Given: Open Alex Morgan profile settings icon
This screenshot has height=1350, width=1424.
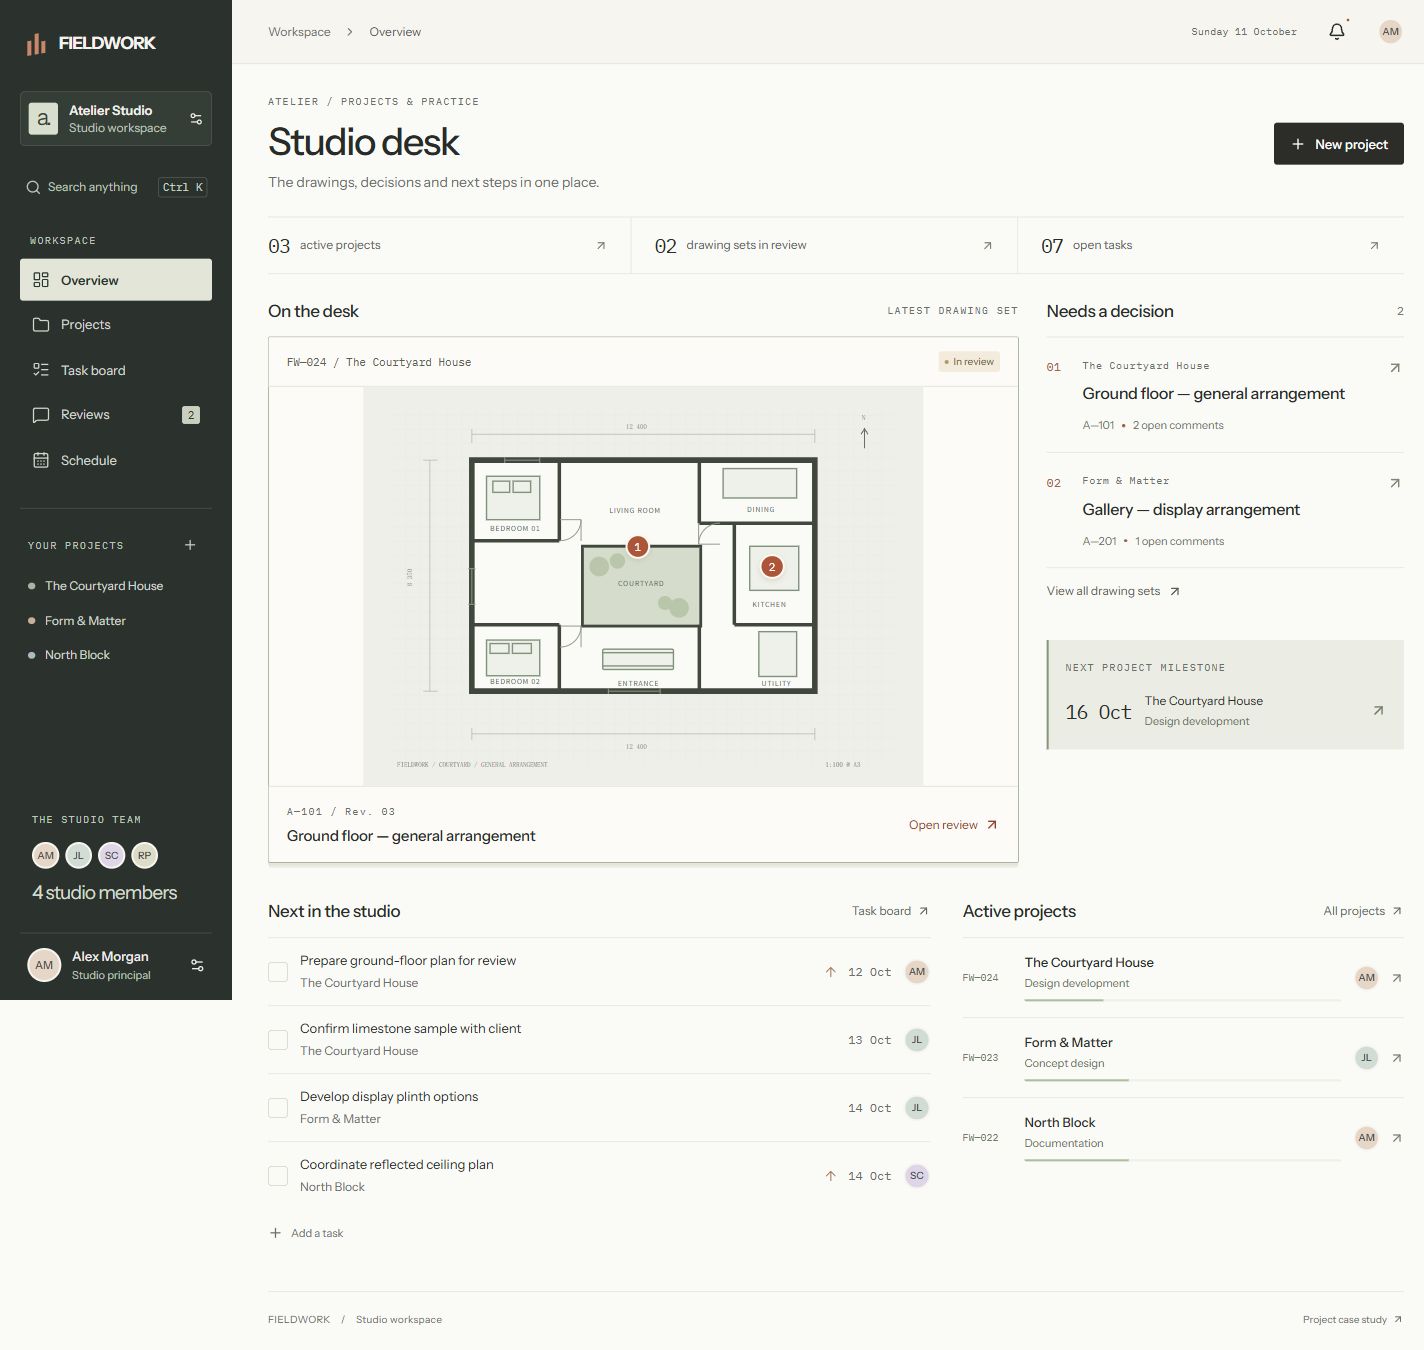Looking at the screenshot, I should (x=197, y=965).
